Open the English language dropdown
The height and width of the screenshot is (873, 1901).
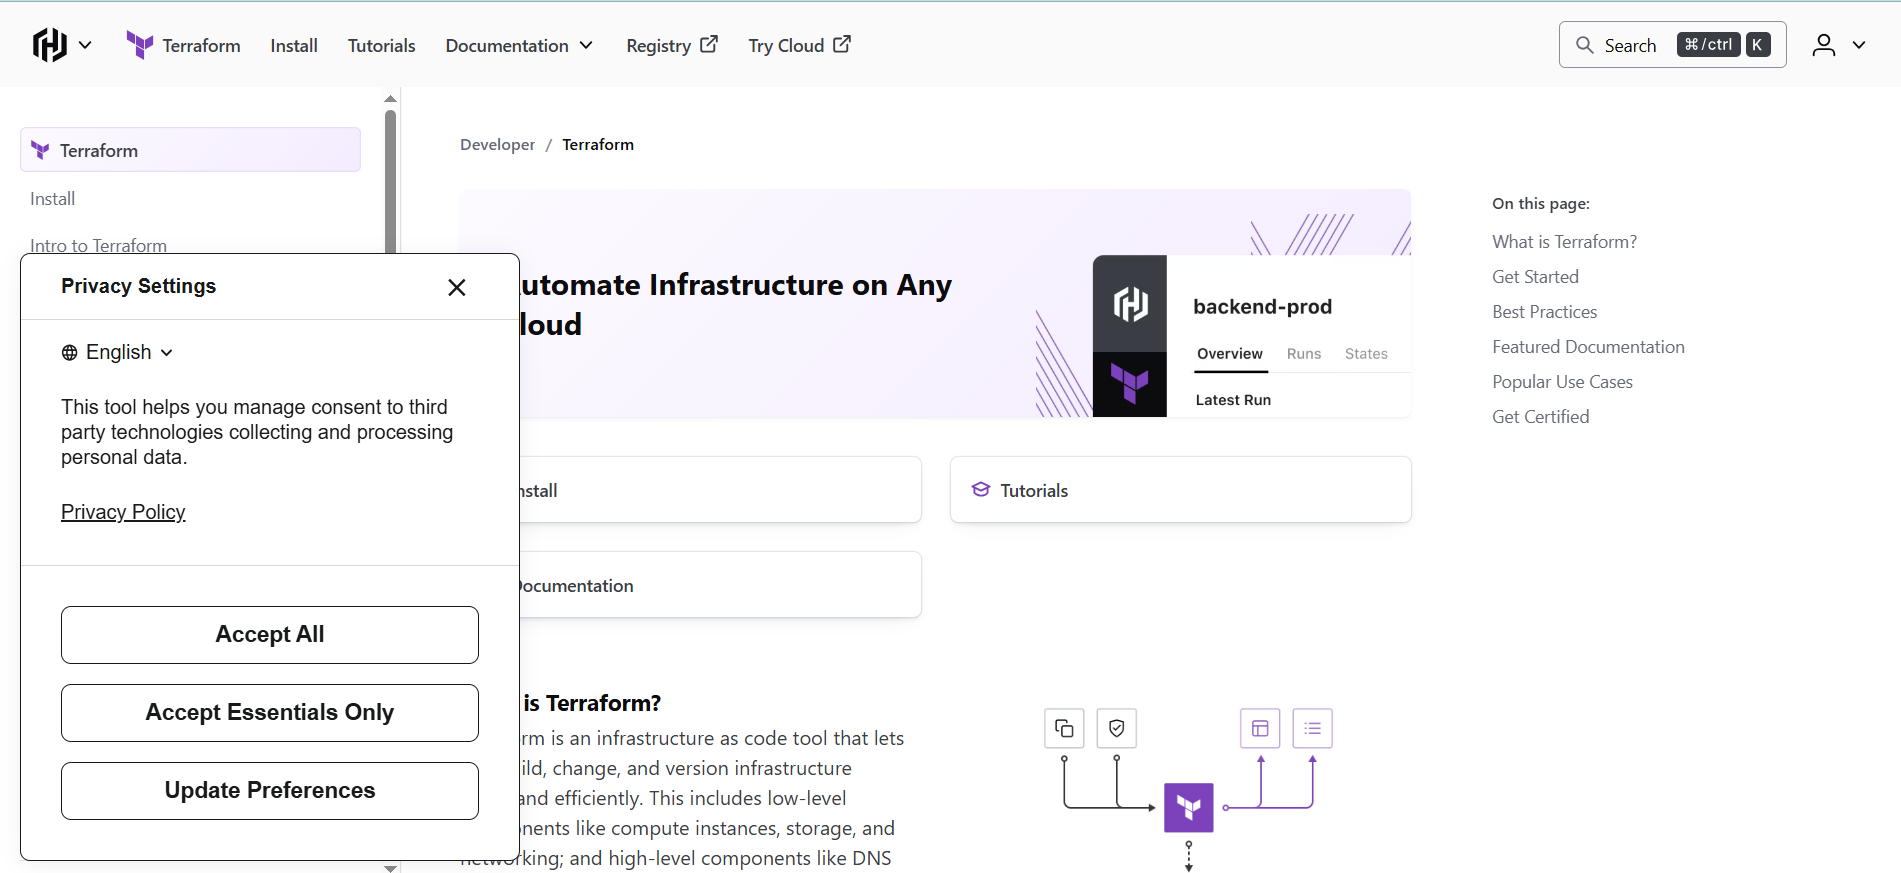pyautogui.click(x=117, y=352)
